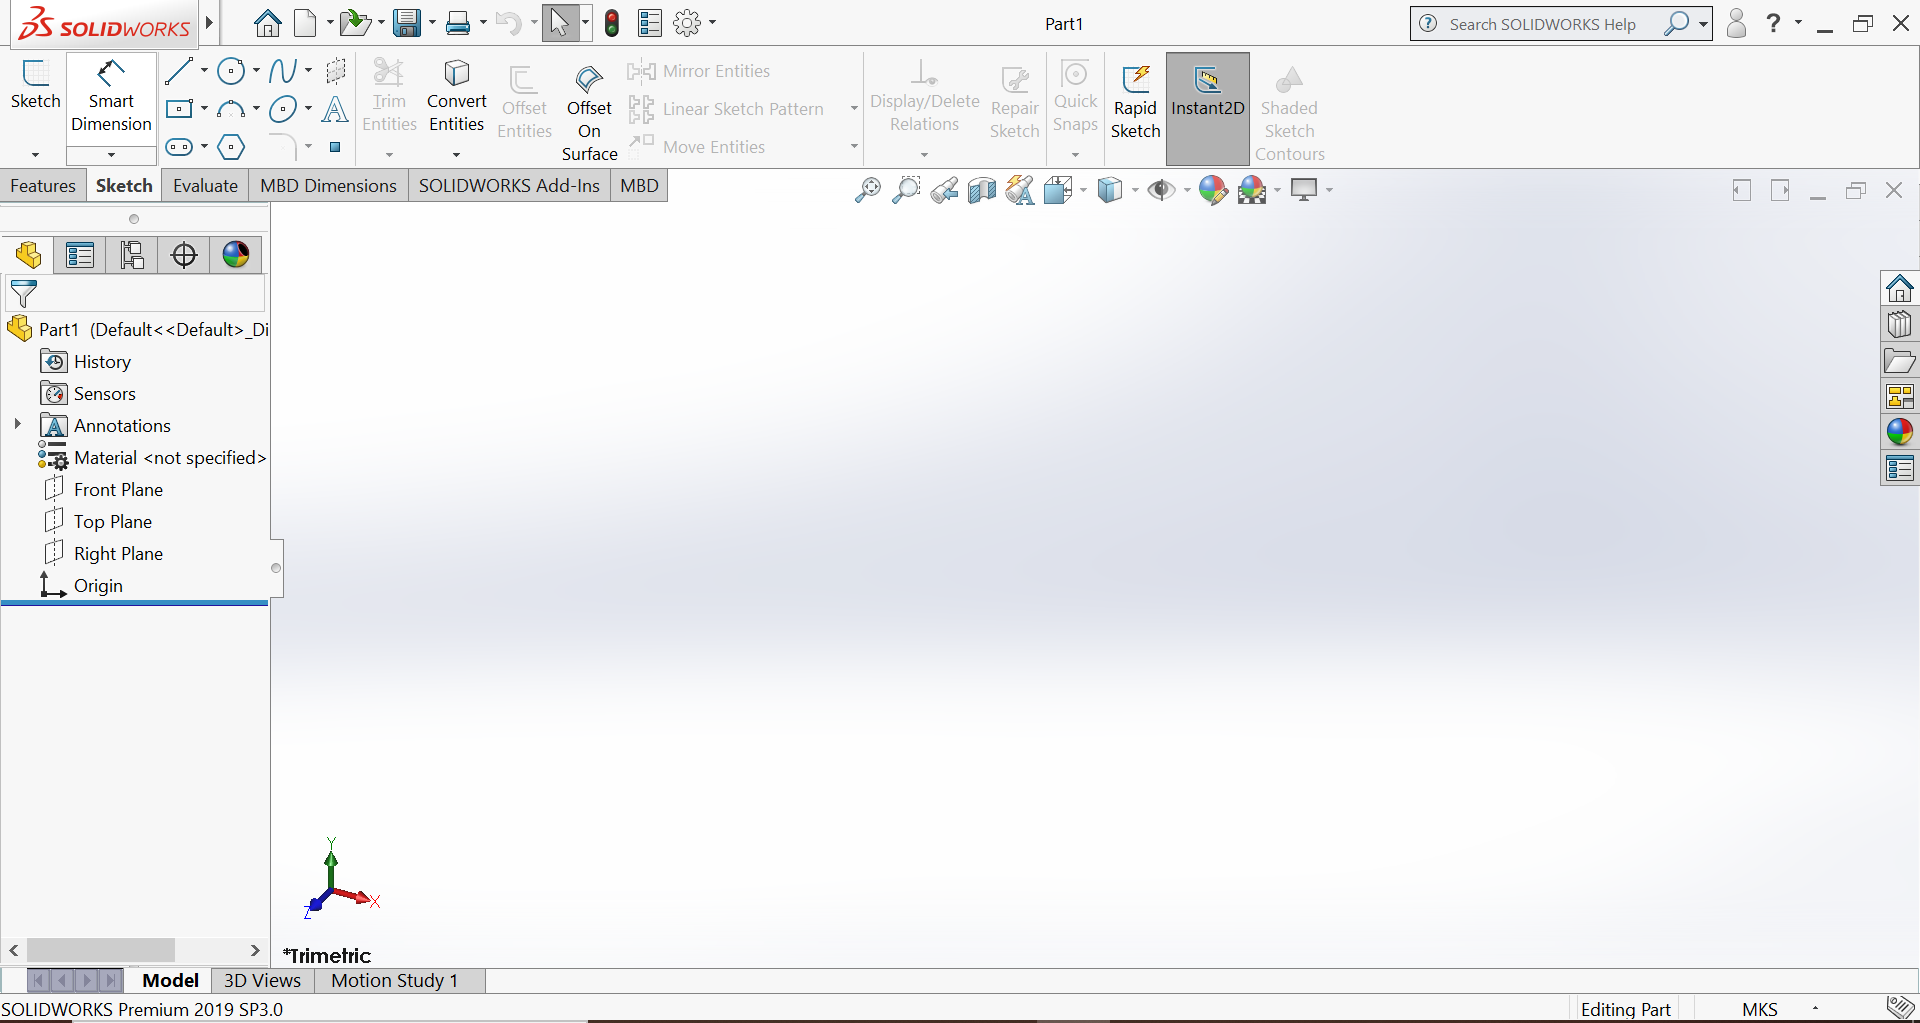Open the Edit Appearance tool

point(1212,189)
